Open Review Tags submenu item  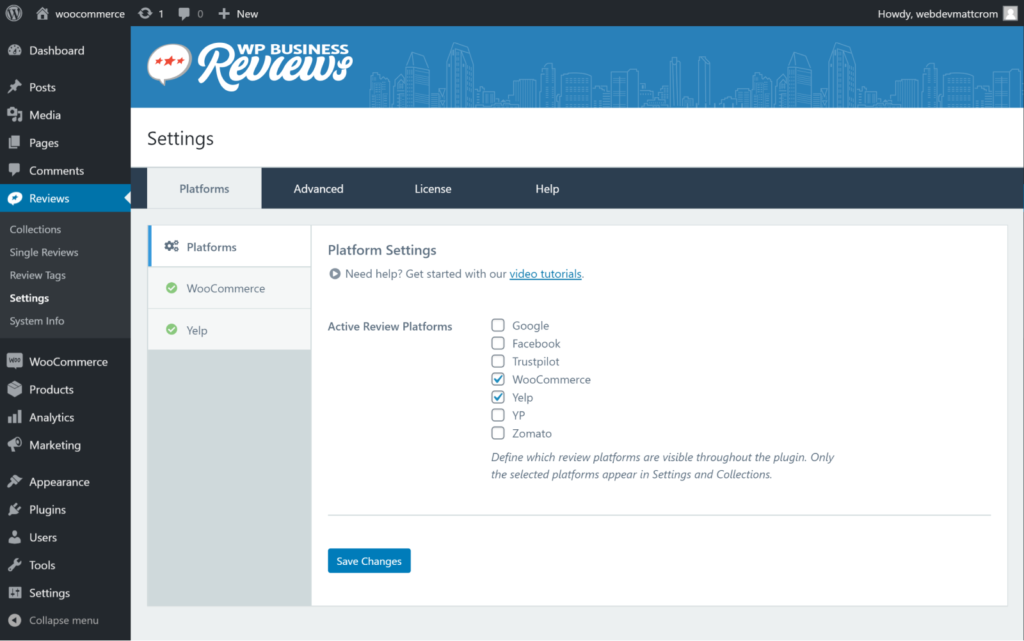(x=38, y=275)
